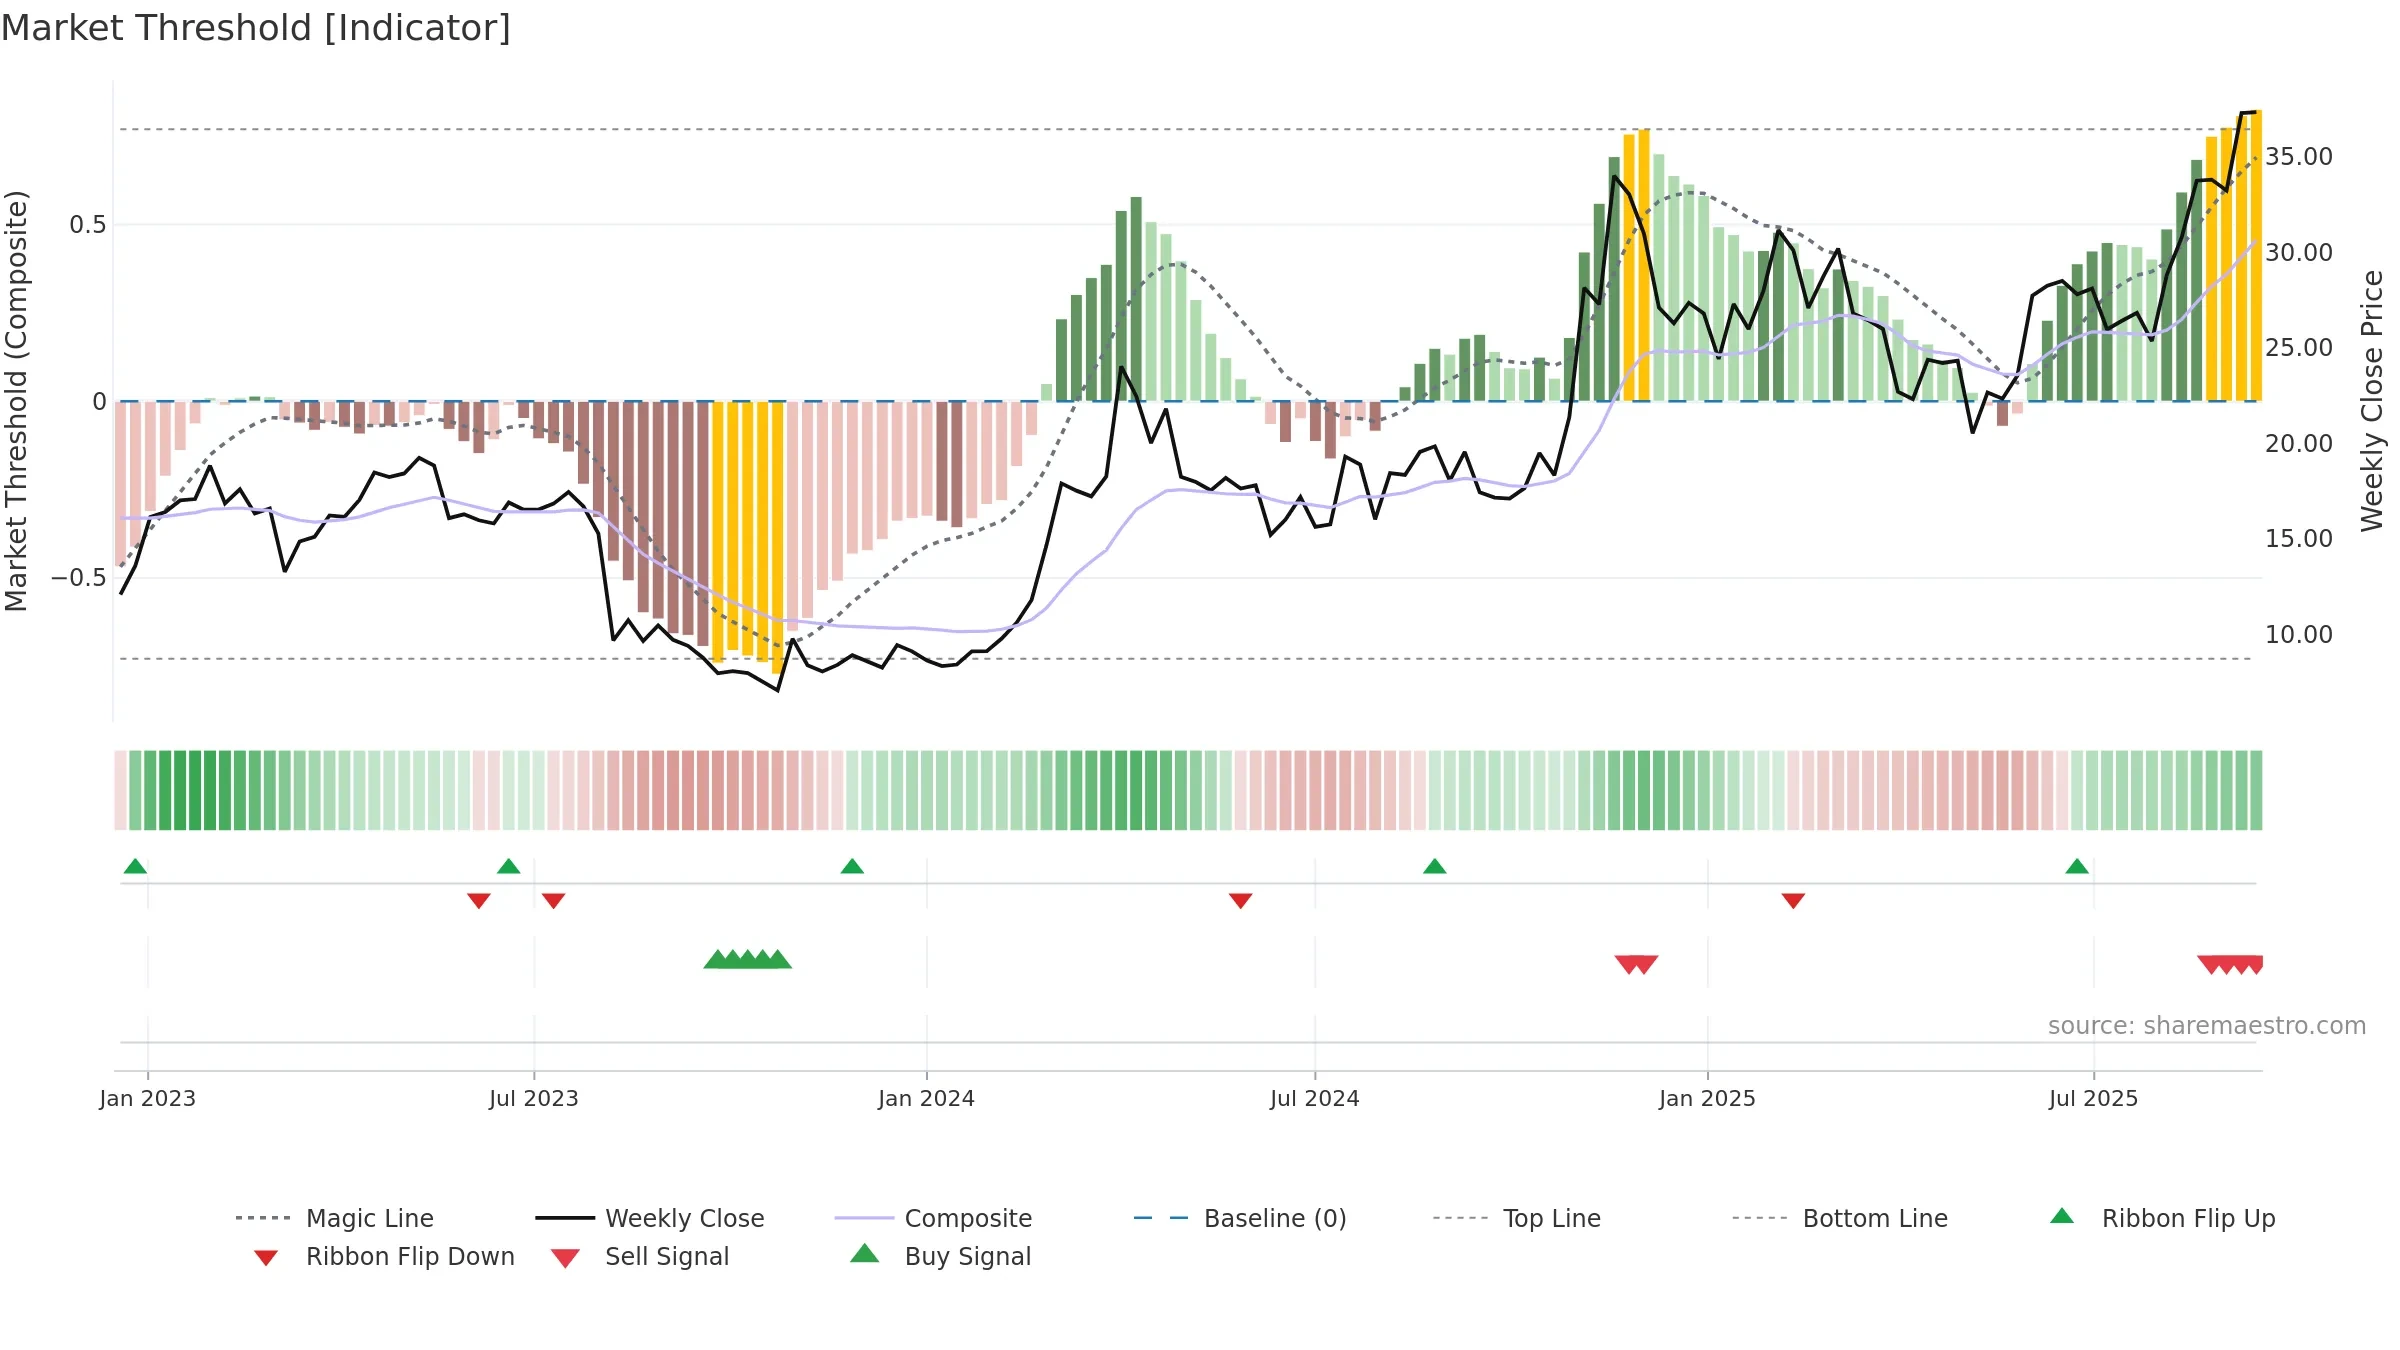2400x1350 pixels.
Task: Click the Sell Signal legend triangle icon
Action: 565,1258
